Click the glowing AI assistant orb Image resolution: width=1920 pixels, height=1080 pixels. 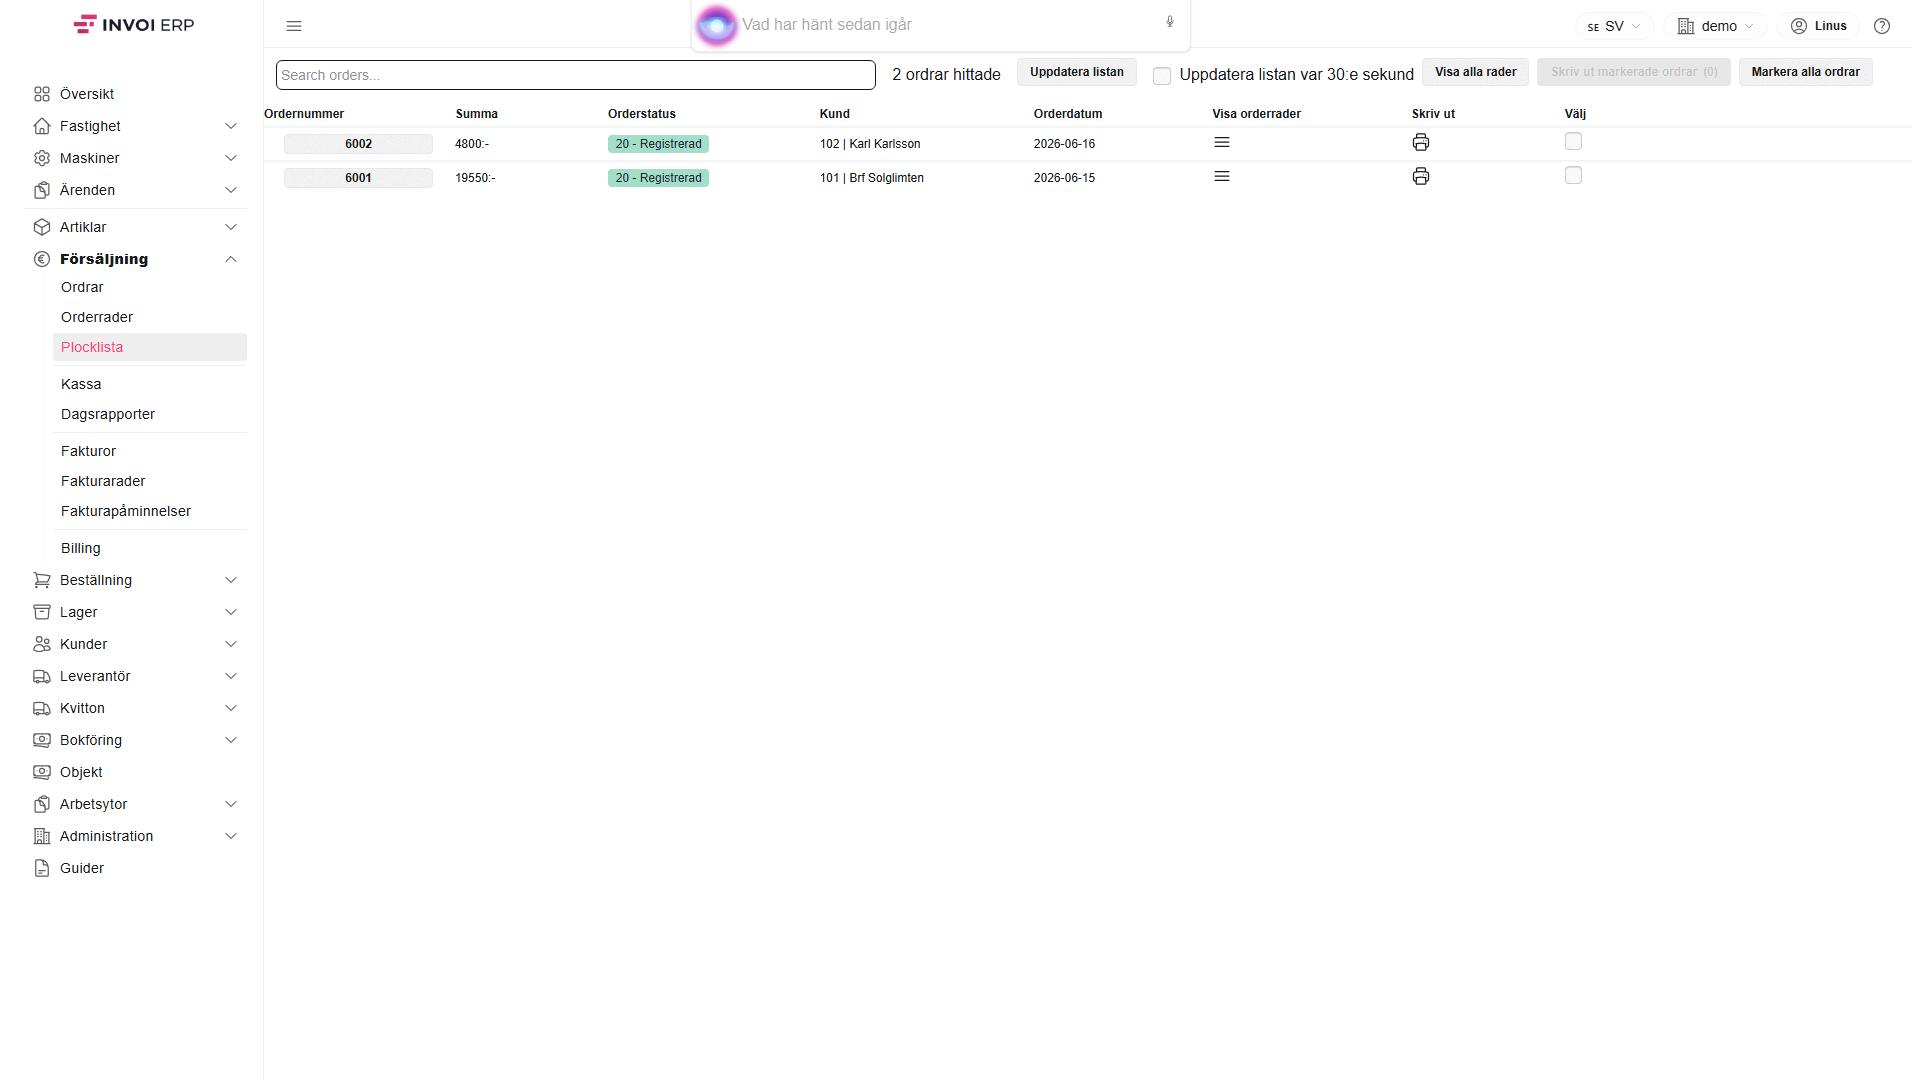[717, 25]
